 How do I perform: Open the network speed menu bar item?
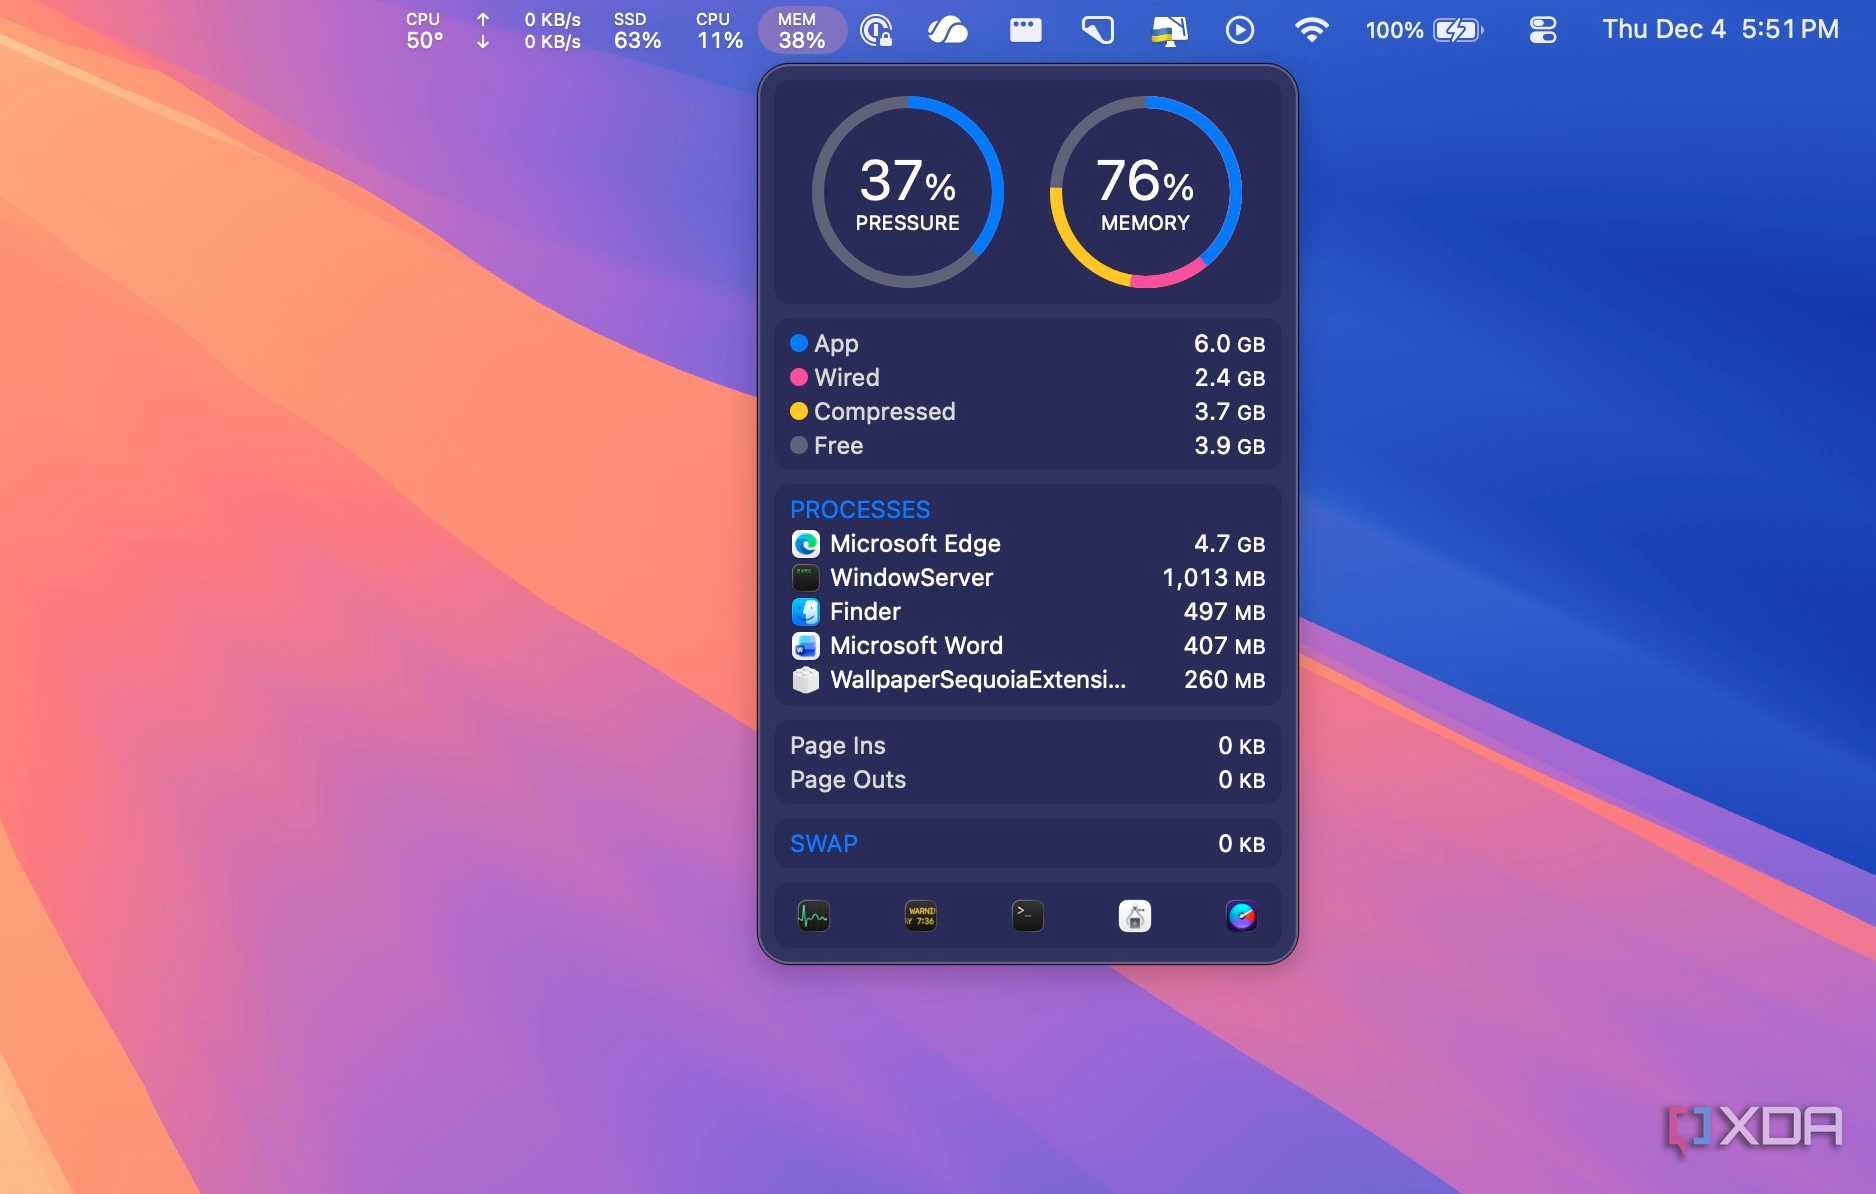(529, 30)
